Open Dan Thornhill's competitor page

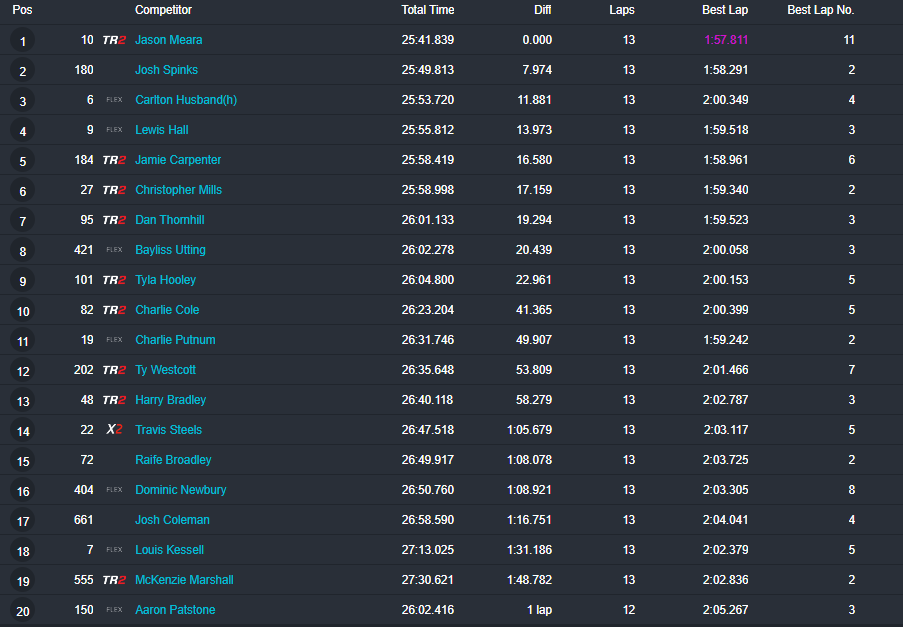tap(169, 220)
